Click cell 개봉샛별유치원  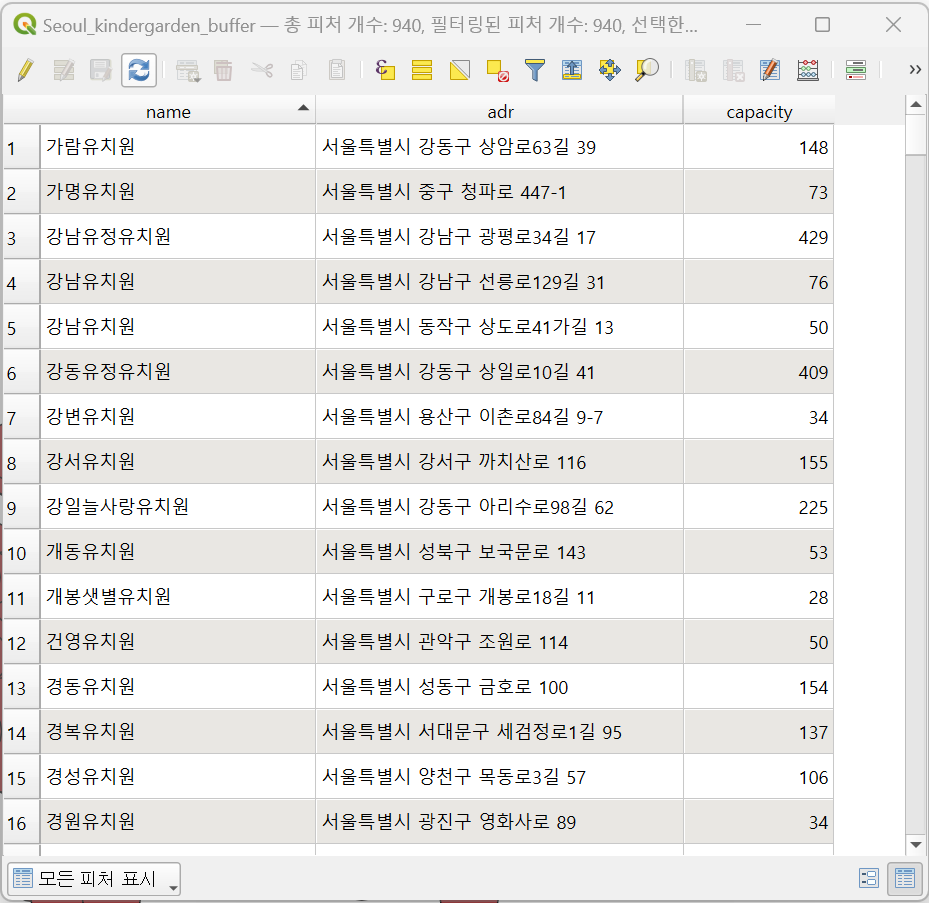pos(178,597)
